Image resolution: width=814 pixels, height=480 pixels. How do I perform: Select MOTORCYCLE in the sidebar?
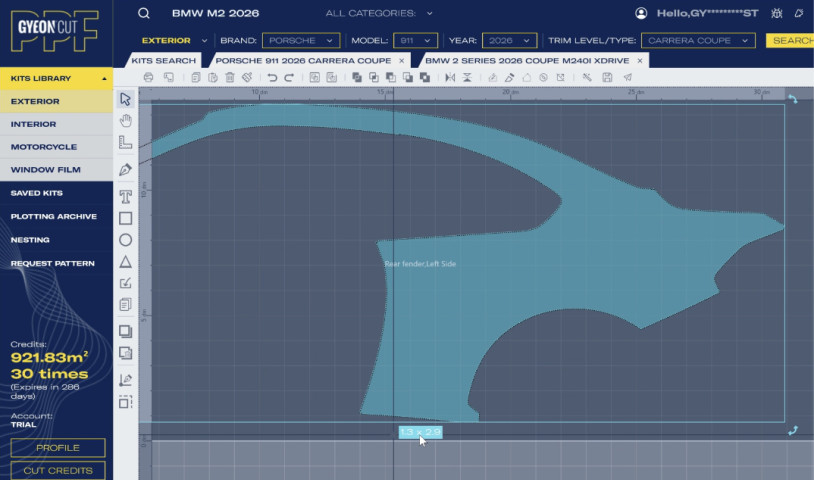pos(56,147)
